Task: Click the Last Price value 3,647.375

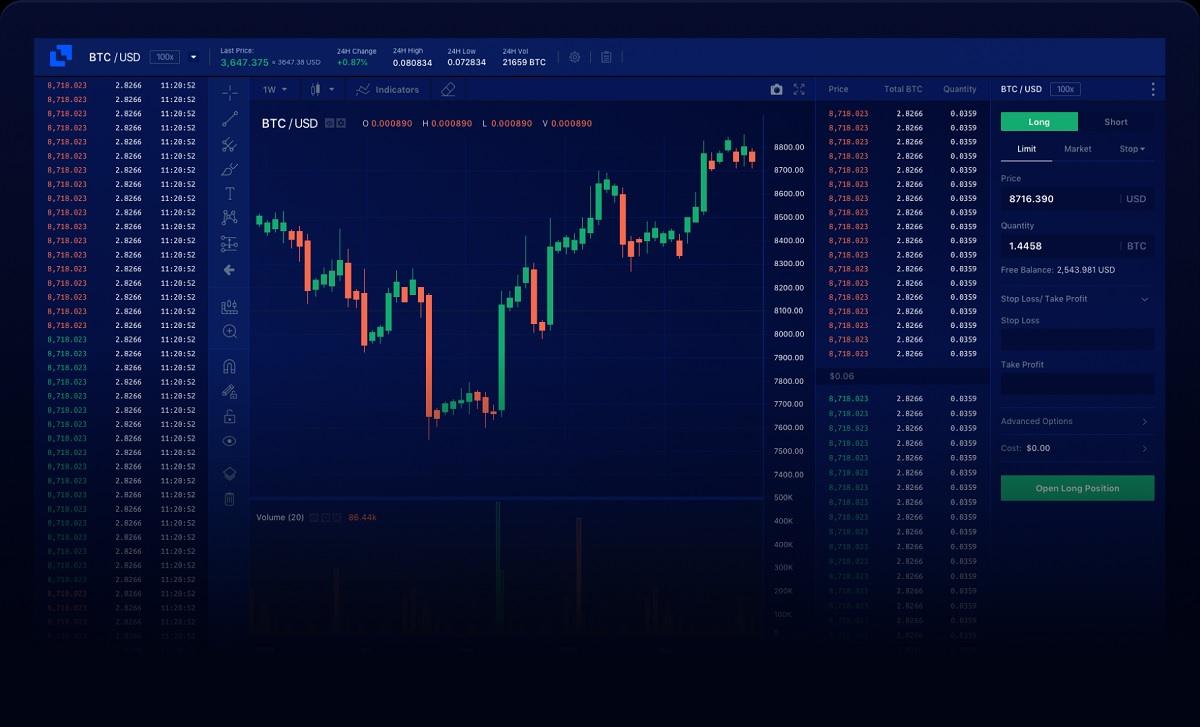Action: point(244,62)
